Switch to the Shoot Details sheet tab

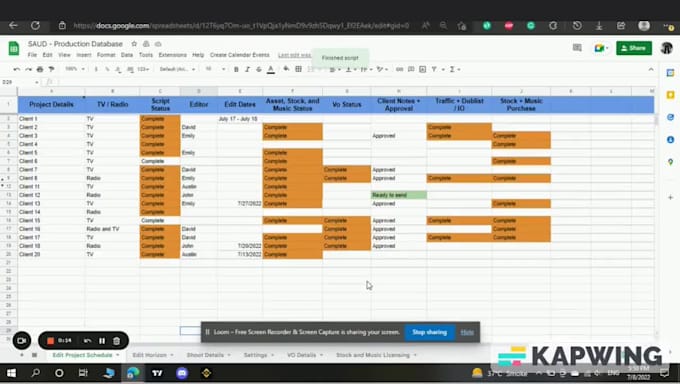point(205,355)
